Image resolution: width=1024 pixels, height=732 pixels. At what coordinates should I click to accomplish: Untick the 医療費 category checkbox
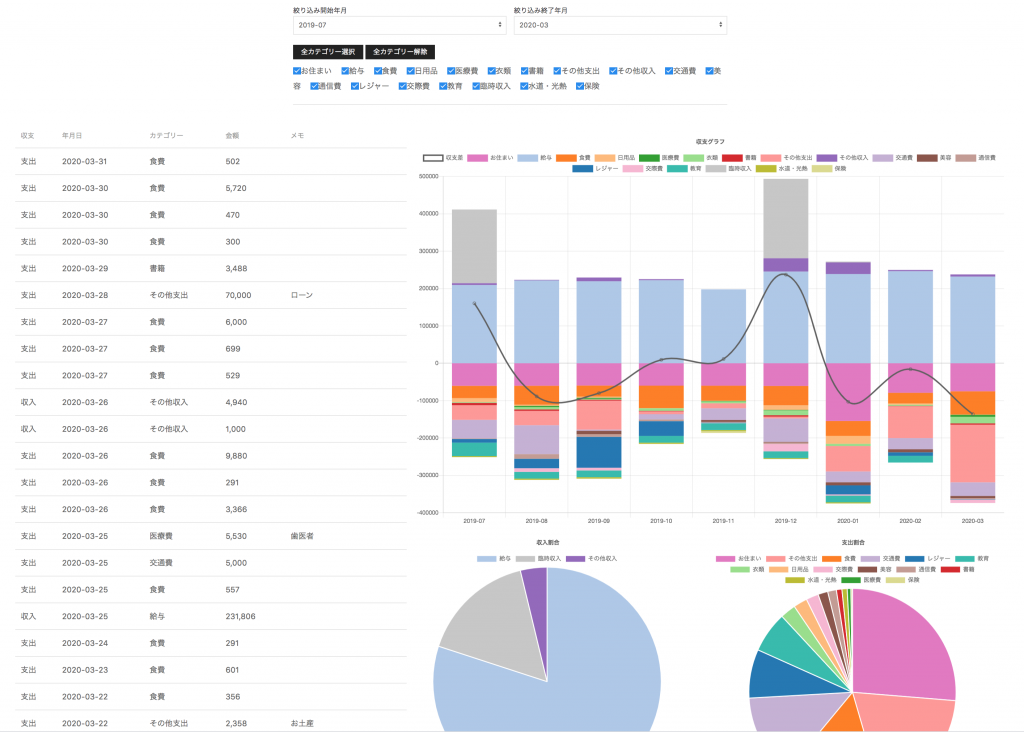click(x=451, y=71)
